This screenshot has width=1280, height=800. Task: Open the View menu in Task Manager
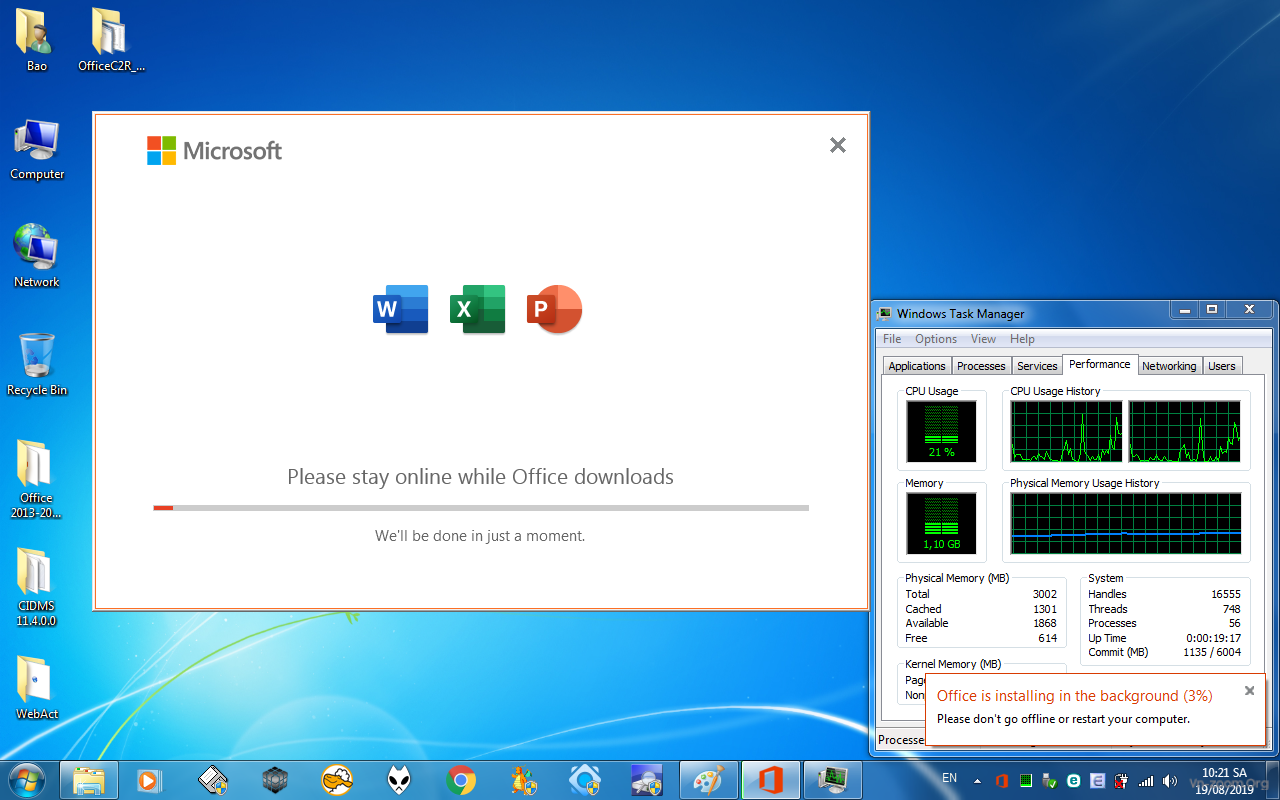[x=983, y=339]
